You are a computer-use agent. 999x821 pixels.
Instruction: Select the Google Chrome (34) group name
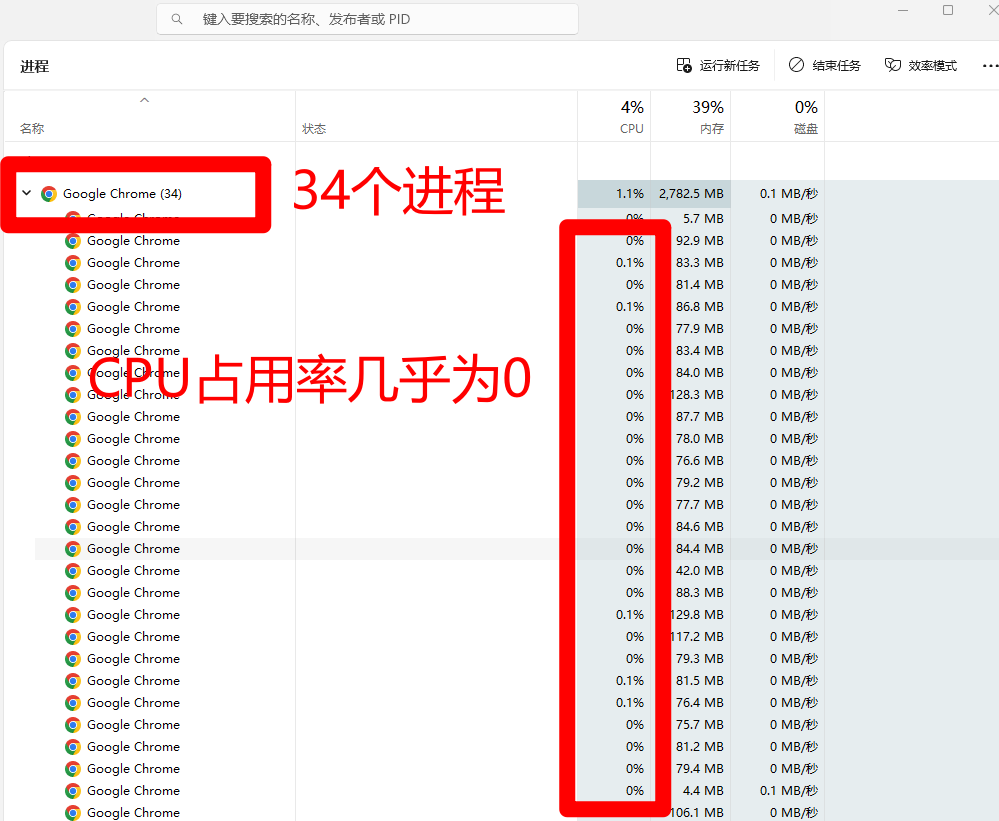122,194
